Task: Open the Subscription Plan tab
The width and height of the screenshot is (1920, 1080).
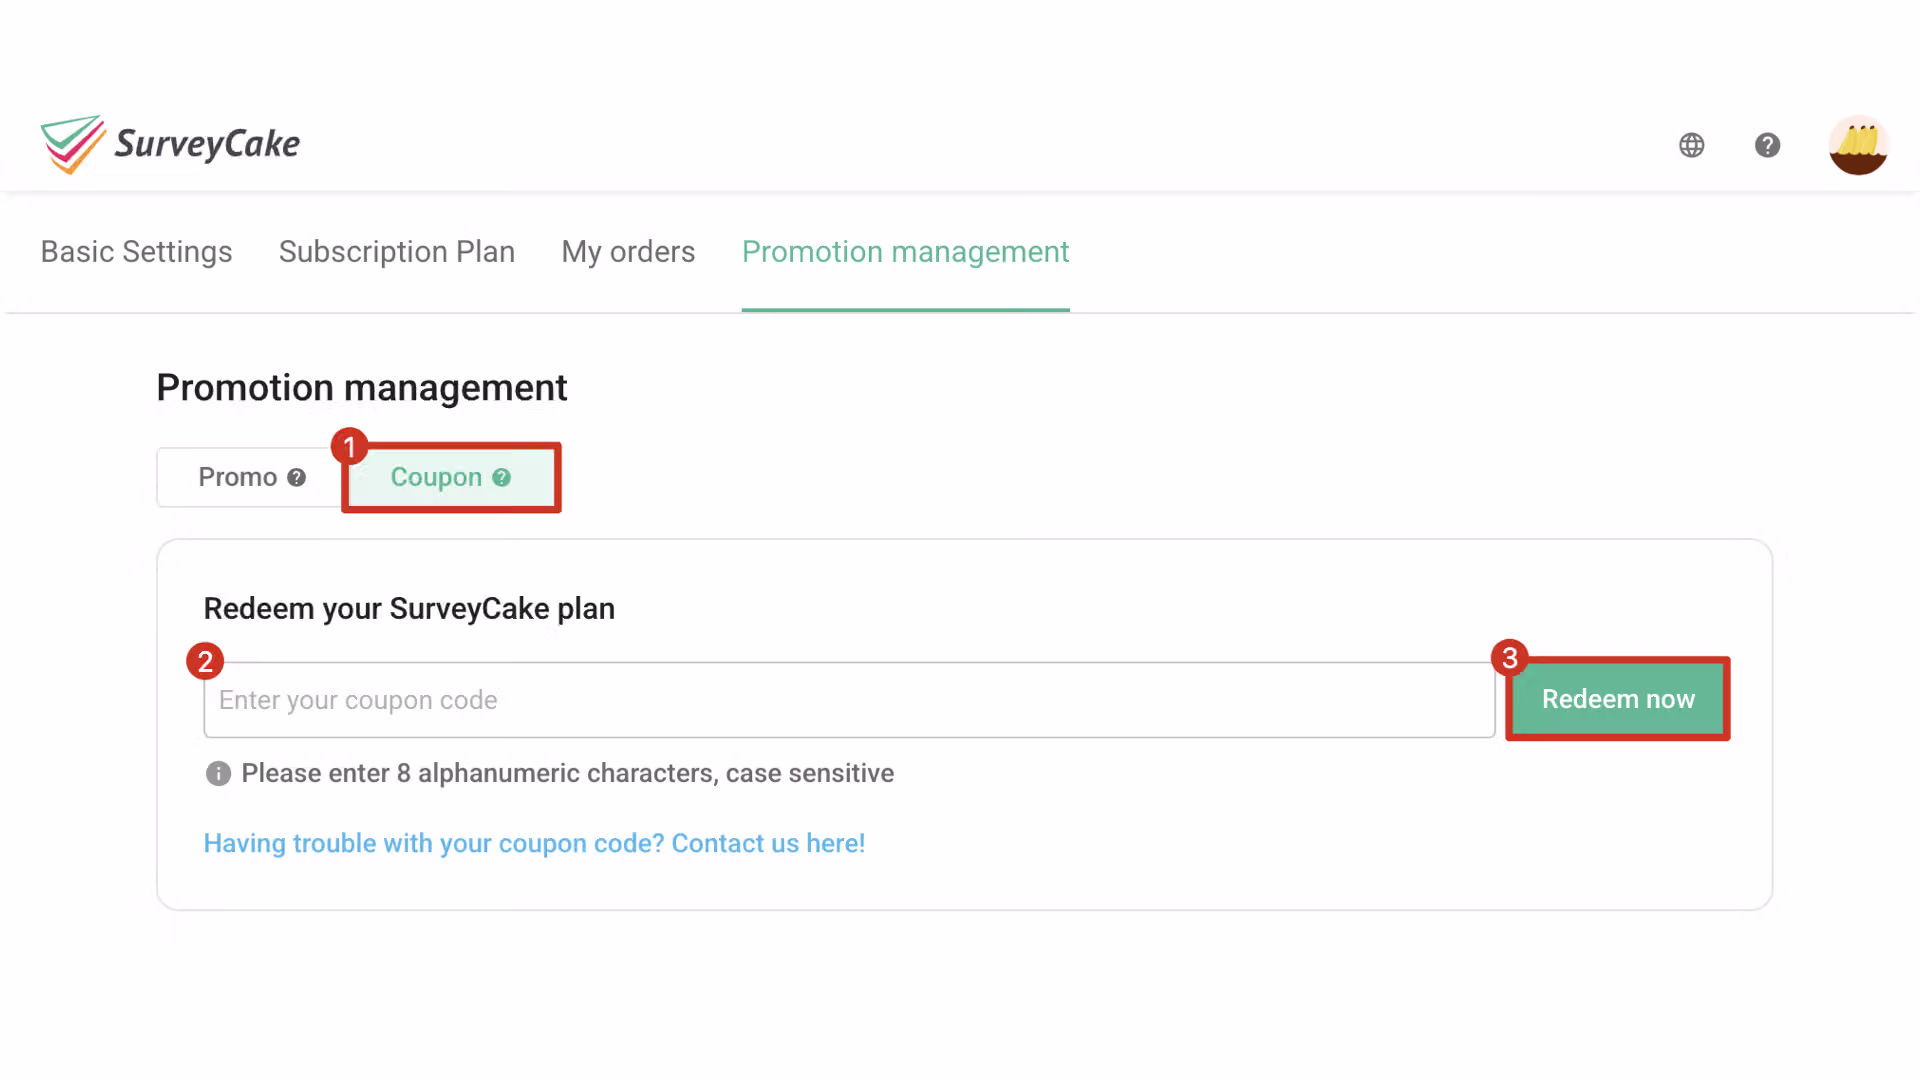Action: click(x=397, y=252)
